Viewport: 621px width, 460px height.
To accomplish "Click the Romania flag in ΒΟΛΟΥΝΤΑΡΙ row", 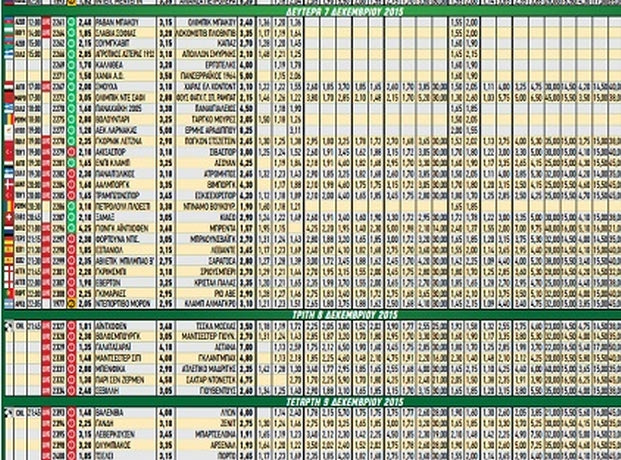I will (8, 119).
